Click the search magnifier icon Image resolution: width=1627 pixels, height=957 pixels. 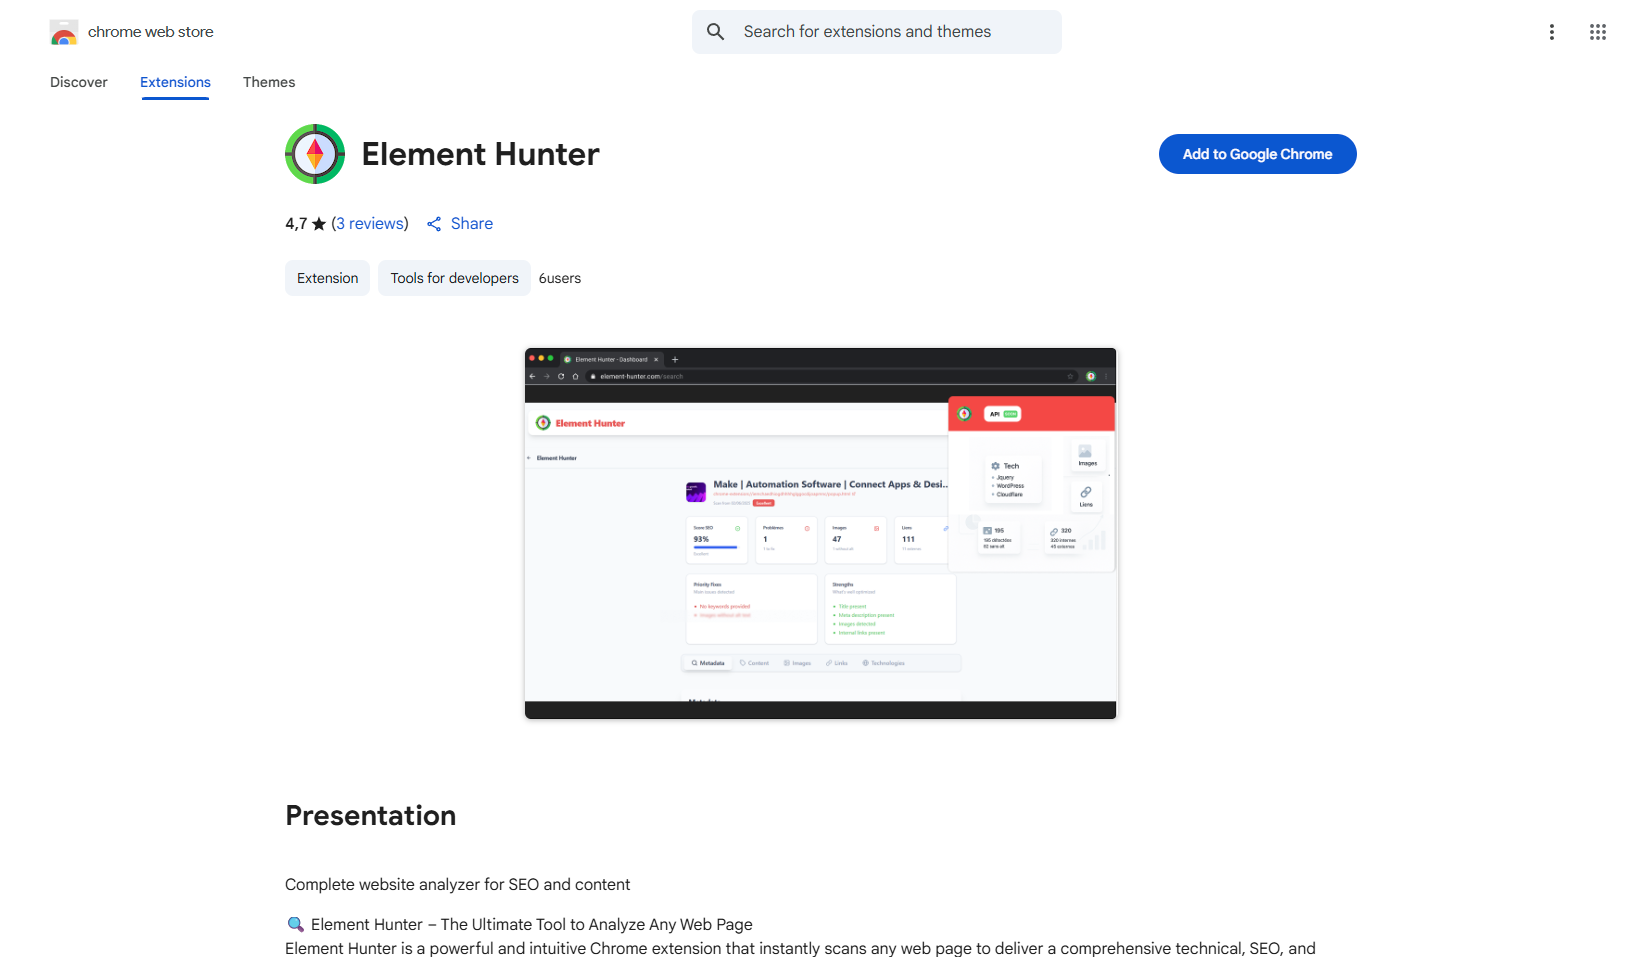[716, 32]
